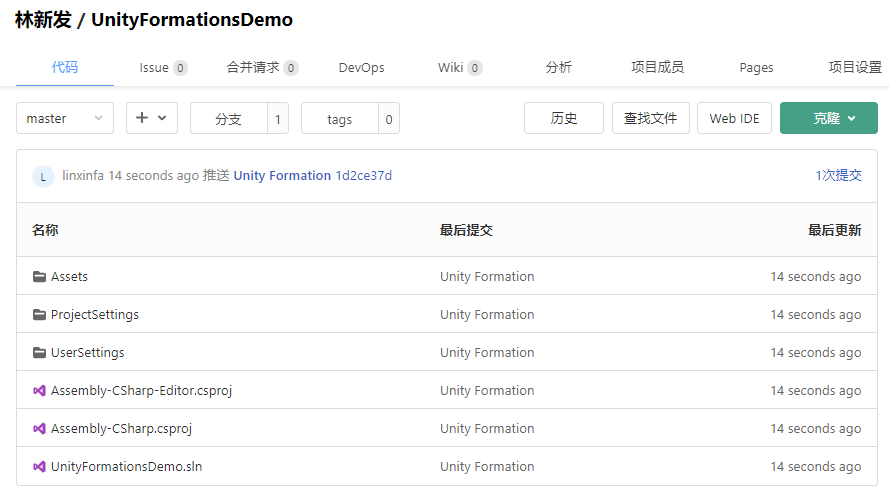This screenshot has width=889, height=496.
Task: Click UnityFormationsDemo.sln Visual Studio icon
Action: (39, 467)
